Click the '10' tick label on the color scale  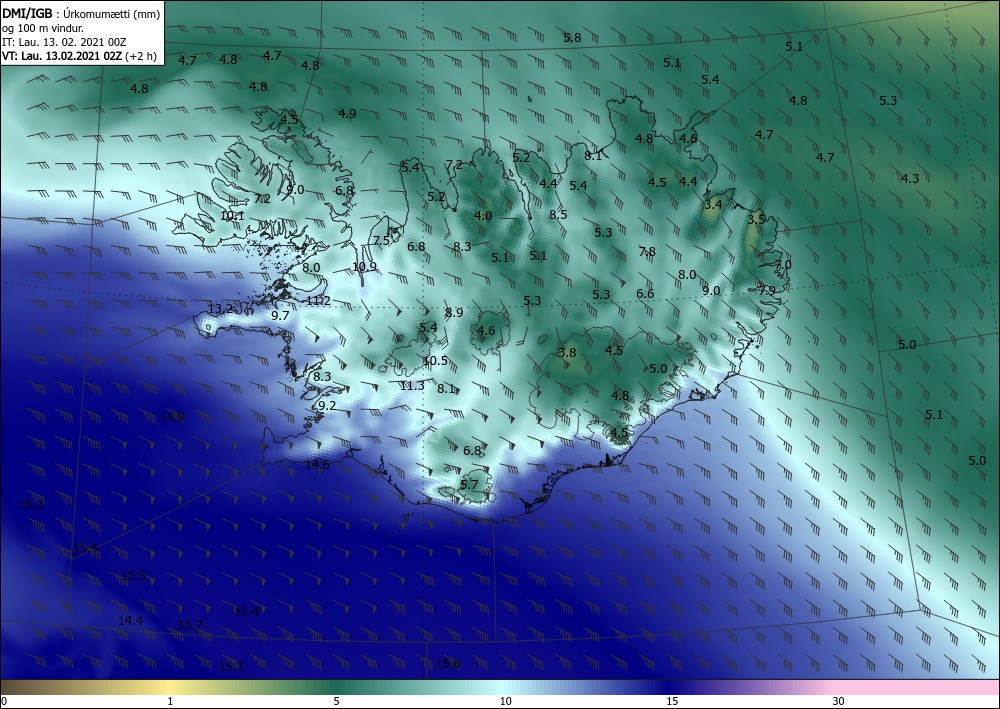coord(505,701)
